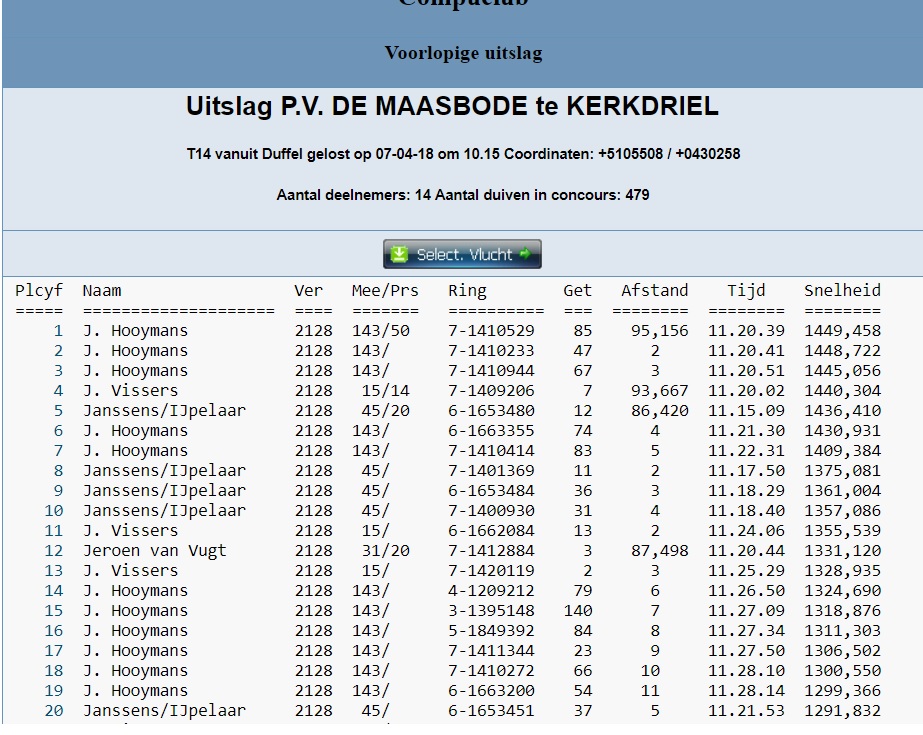Open placing number 1 link
The height and width of the screenshot is (735, 923).
coord(58,331)
